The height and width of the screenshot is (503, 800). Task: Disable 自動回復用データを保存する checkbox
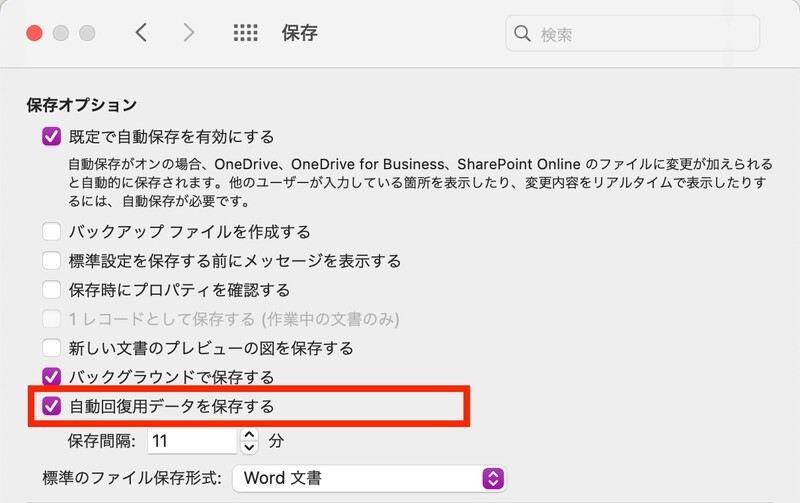52,406
